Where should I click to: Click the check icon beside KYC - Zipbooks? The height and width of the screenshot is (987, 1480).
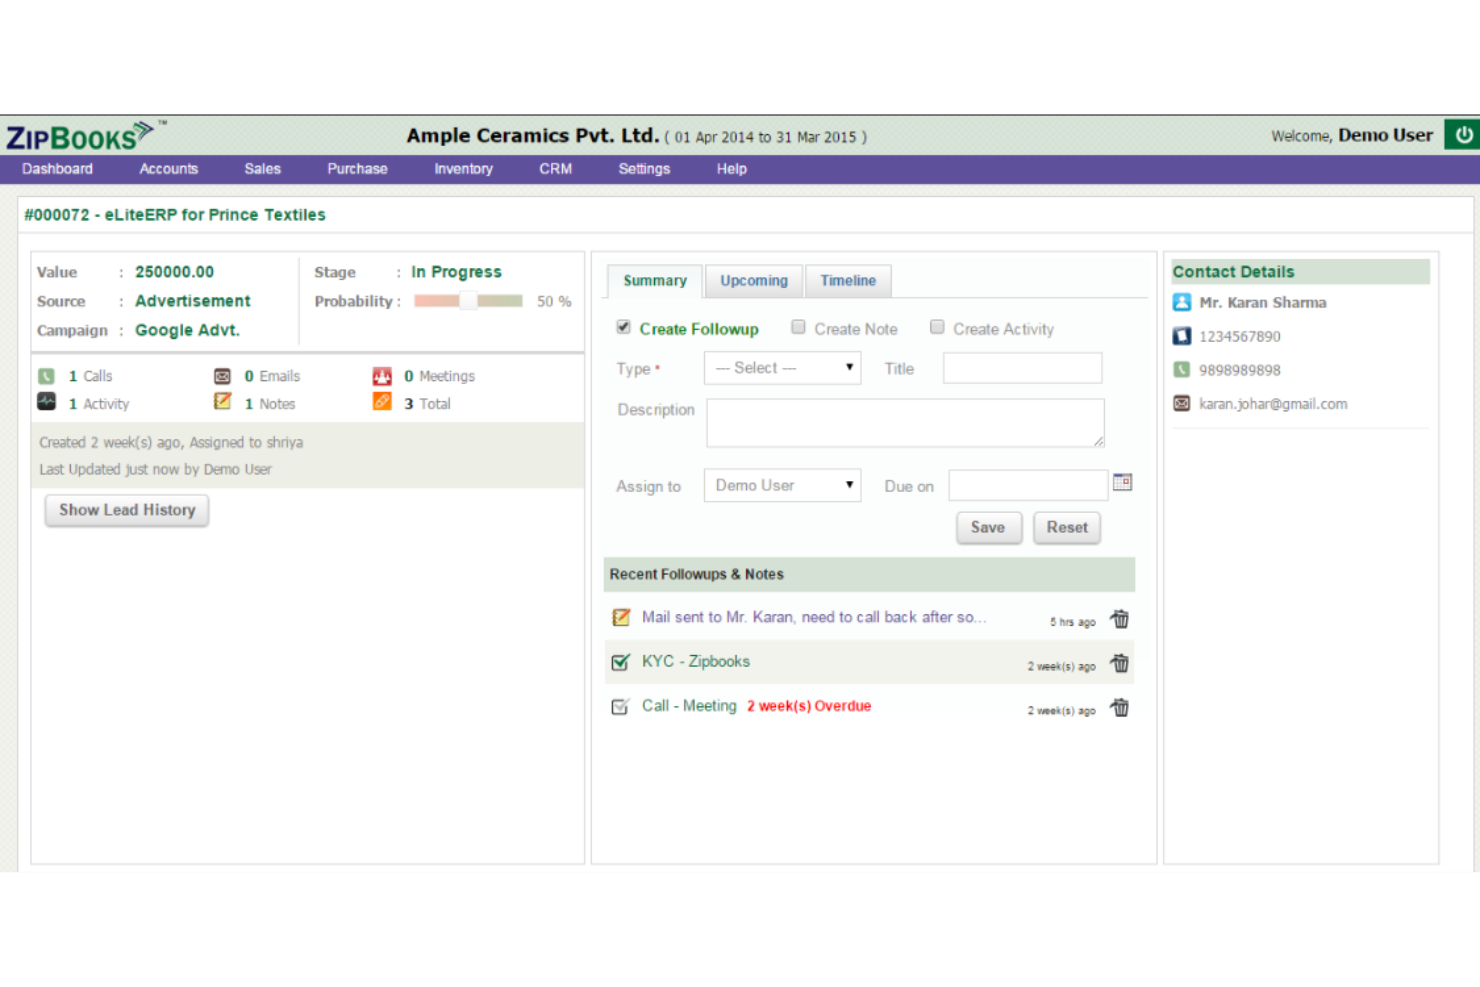(621, 662)
